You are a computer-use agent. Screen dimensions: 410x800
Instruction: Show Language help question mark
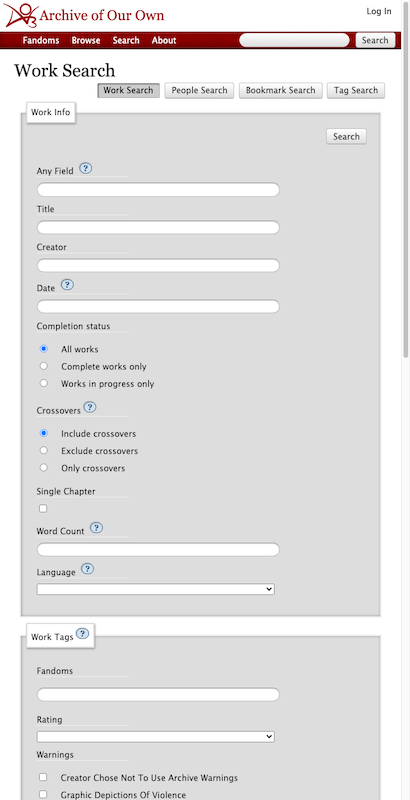point(88,569)
